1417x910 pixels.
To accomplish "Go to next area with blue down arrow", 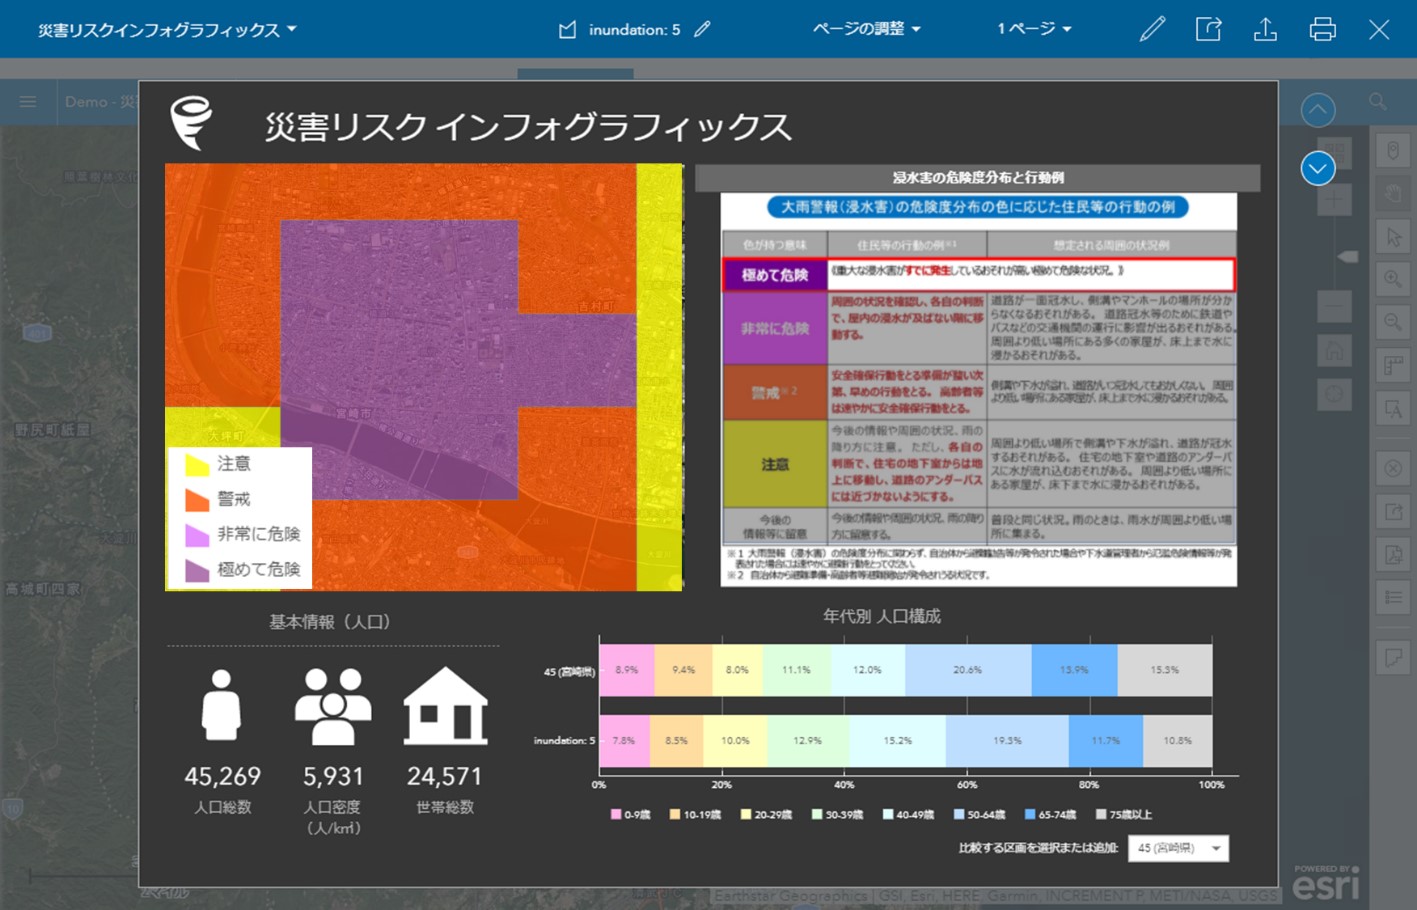I will click(1317, 169).
